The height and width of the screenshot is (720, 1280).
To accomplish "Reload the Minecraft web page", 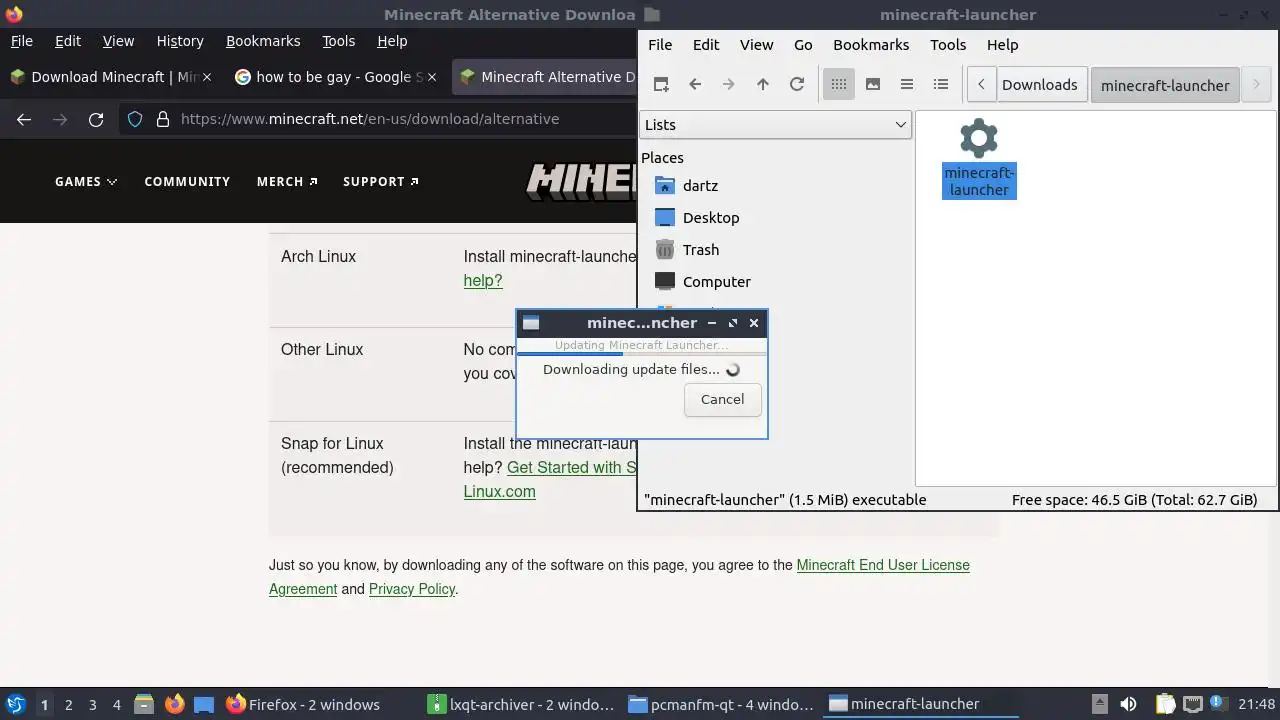I will 96,119.
